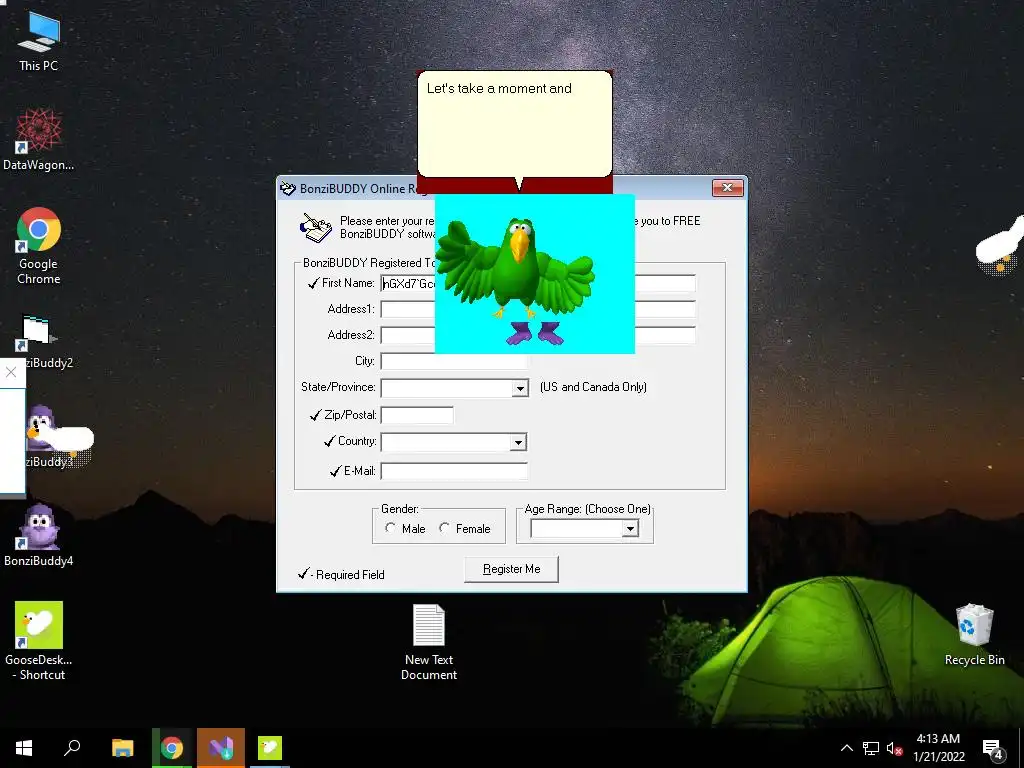Viewport: 1024px width, 768px height.
Task: Open the BonziBuddy4 desktop shortcut
Action: [39, 535]
